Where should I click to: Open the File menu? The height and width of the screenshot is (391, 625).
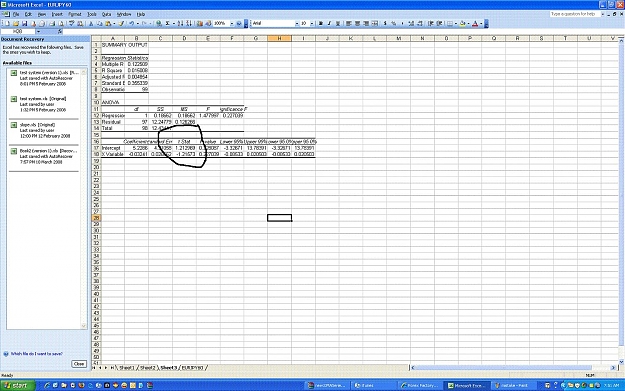(16, 14)
